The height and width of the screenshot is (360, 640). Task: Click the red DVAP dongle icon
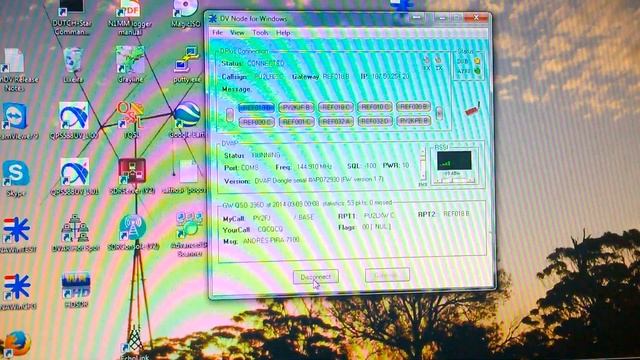click(473, 109)
